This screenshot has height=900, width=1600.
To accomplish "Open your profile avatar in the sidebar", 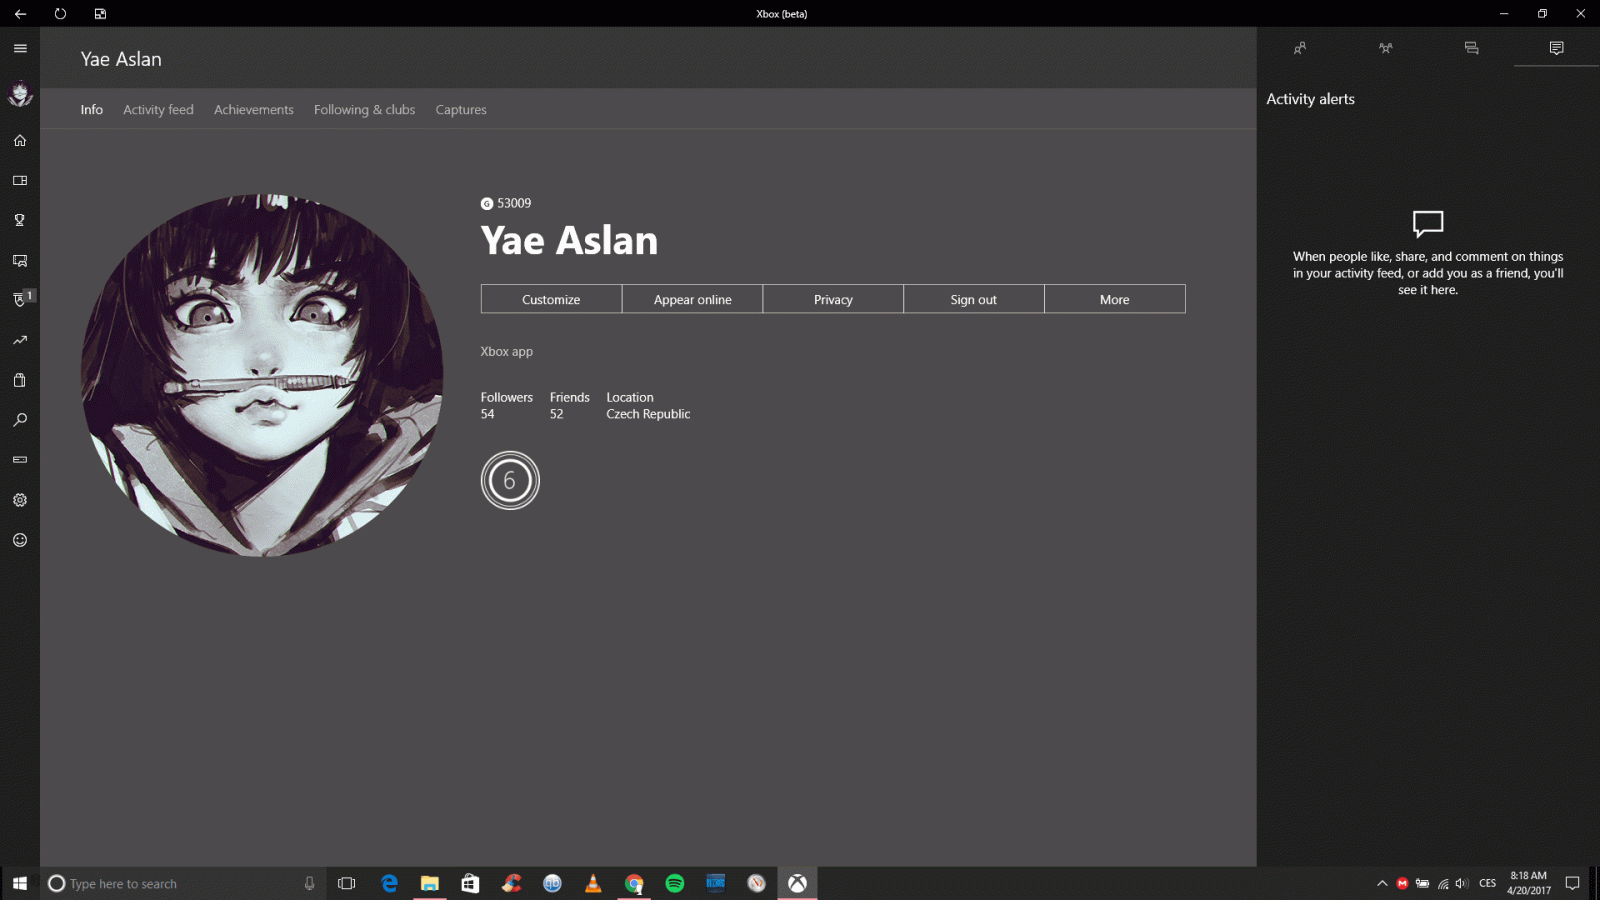I will 19,95.
